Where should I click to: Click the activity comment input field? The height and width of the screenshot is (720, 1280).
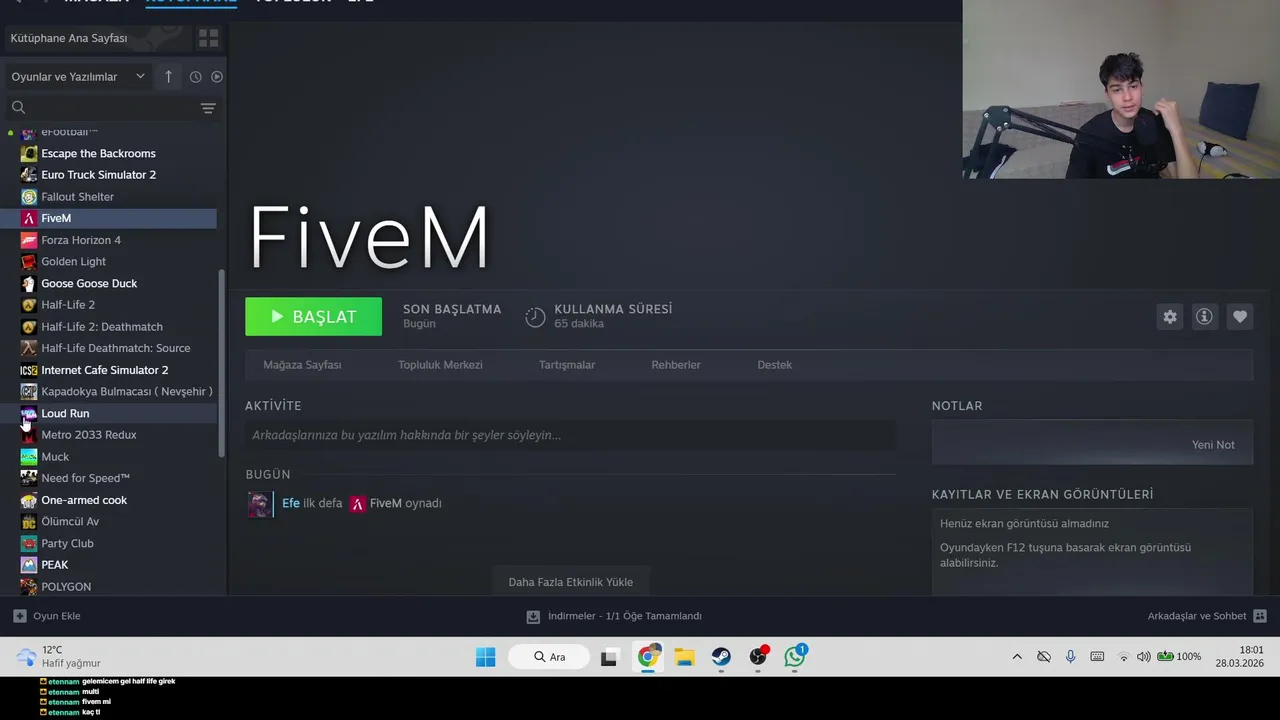(x=570, y=435)
